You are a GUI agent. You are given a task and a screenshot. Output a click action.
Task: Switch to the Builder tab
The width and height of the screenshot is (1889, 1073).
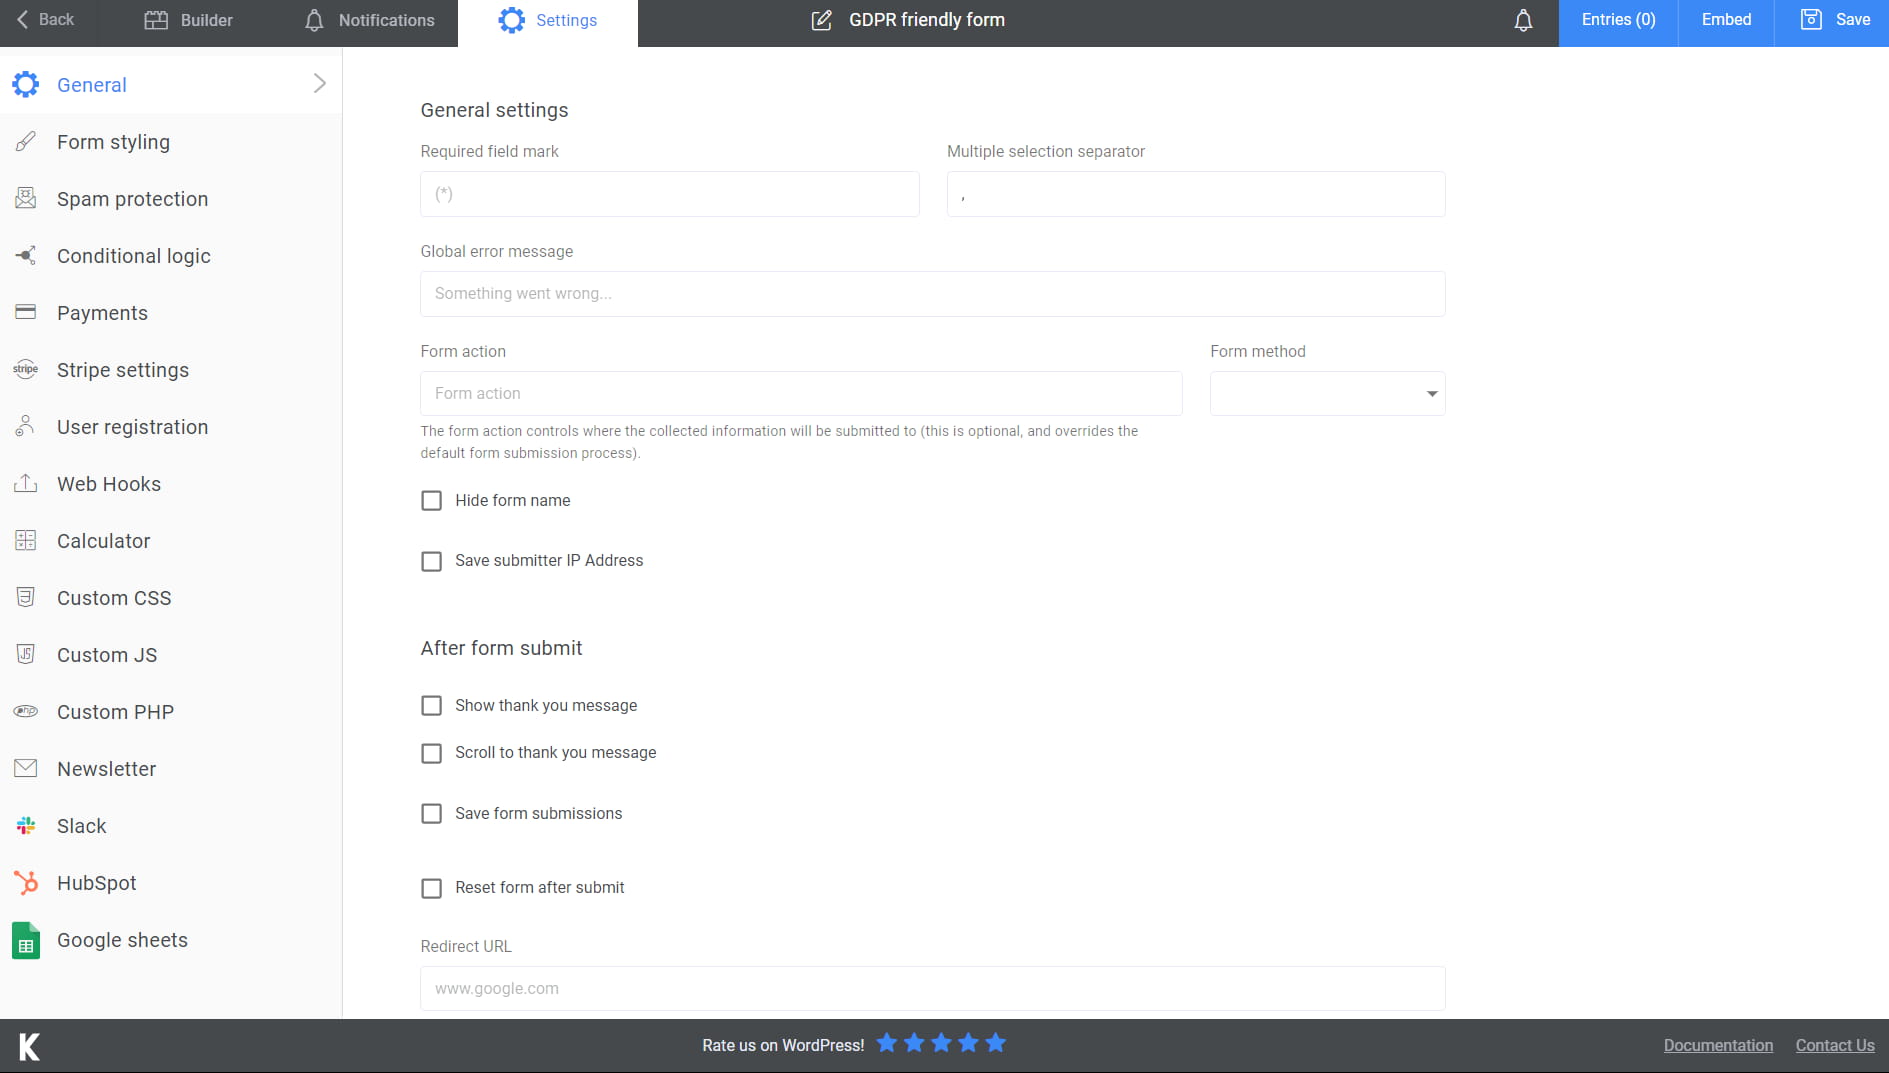[189, 20]
